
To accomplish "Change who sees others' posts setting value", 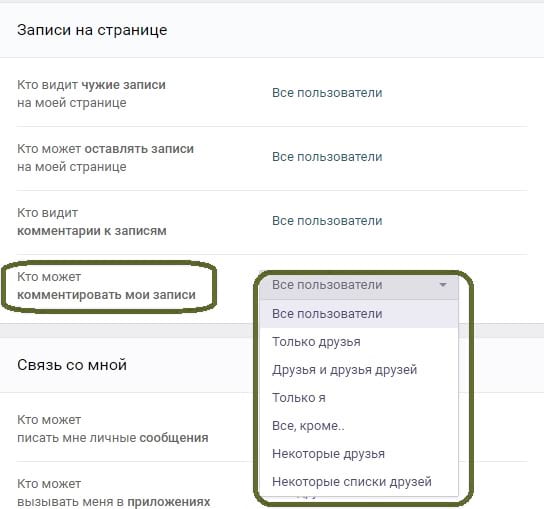I will (x=327, y=93).
